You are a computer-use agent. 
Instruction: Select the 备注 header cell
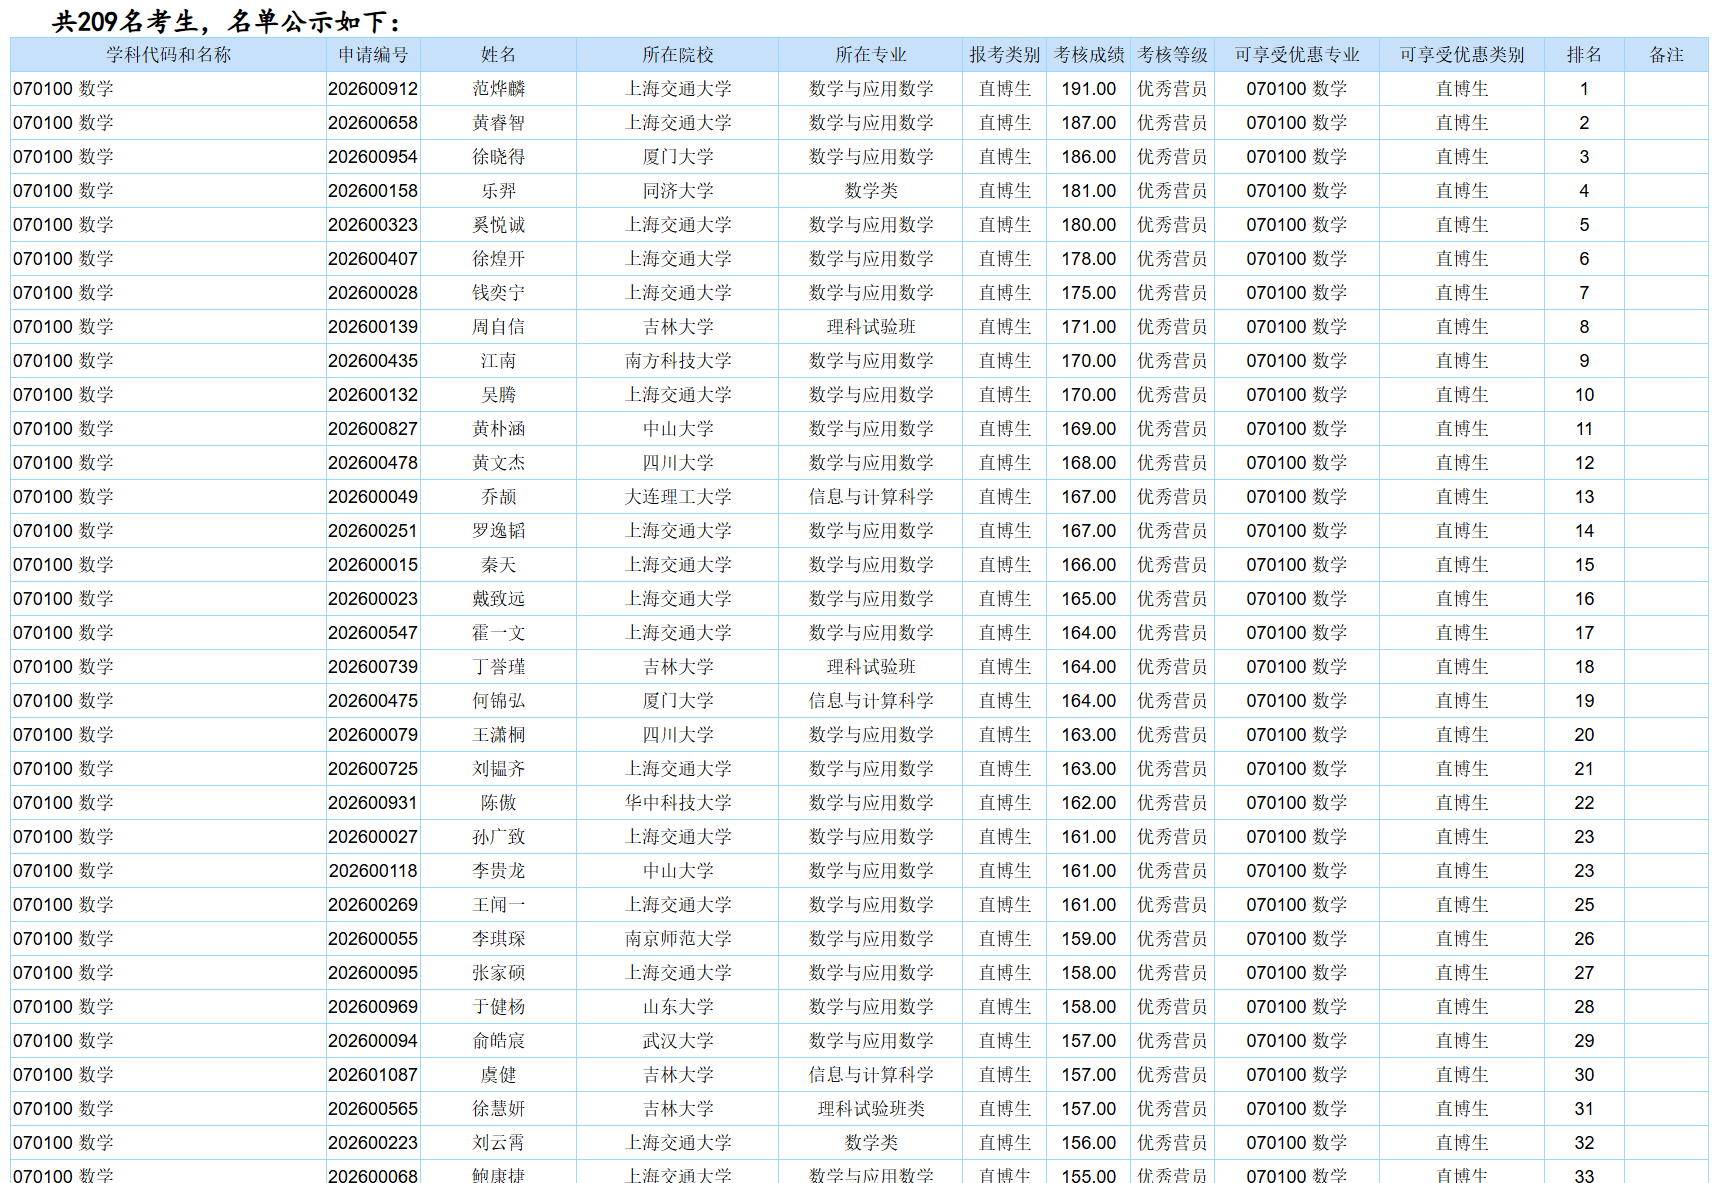[x=1666, y=55]
